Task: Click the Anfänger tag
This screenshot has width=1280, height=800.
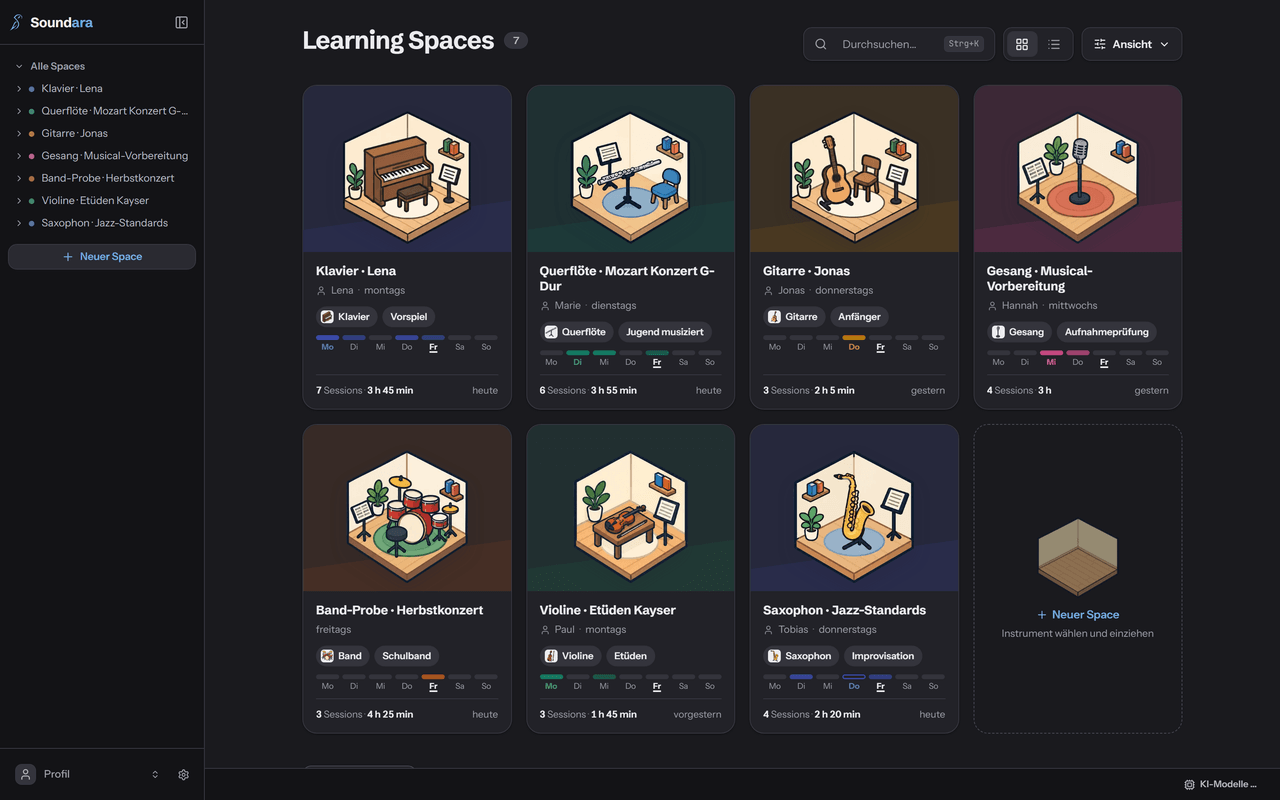Action: pyautogui.click(x=860, y=317)
